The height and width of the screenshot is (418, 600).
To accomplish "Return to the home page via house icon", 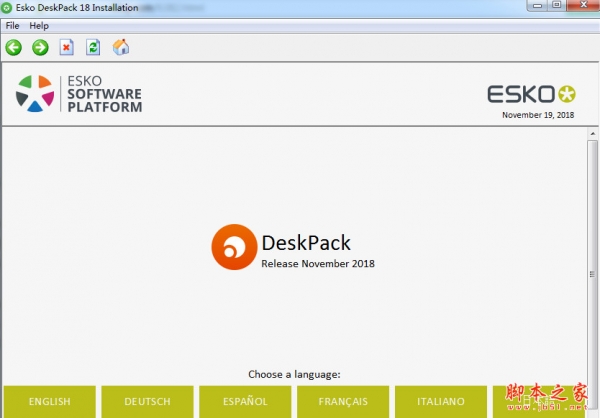I will (121, 47).
